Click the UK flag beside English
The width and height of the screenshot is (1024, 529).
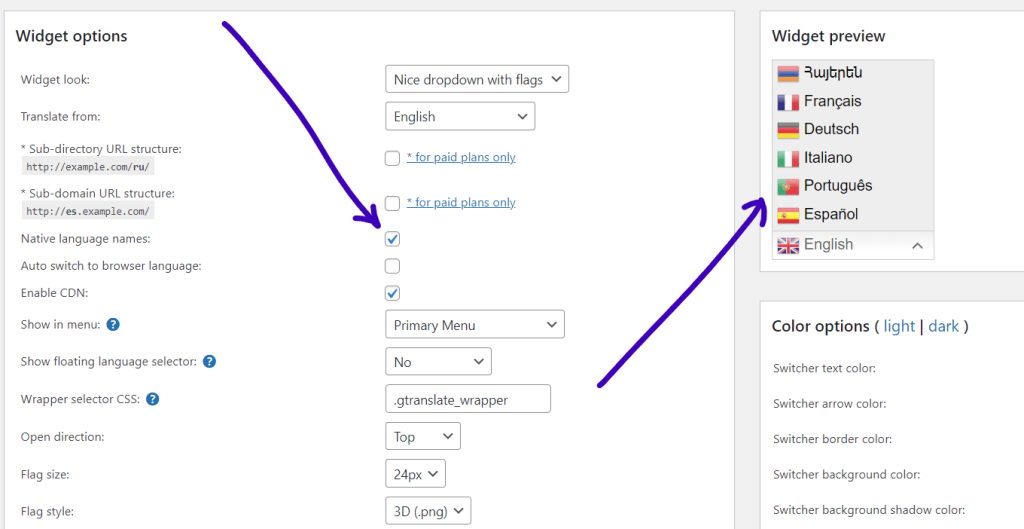788,245
